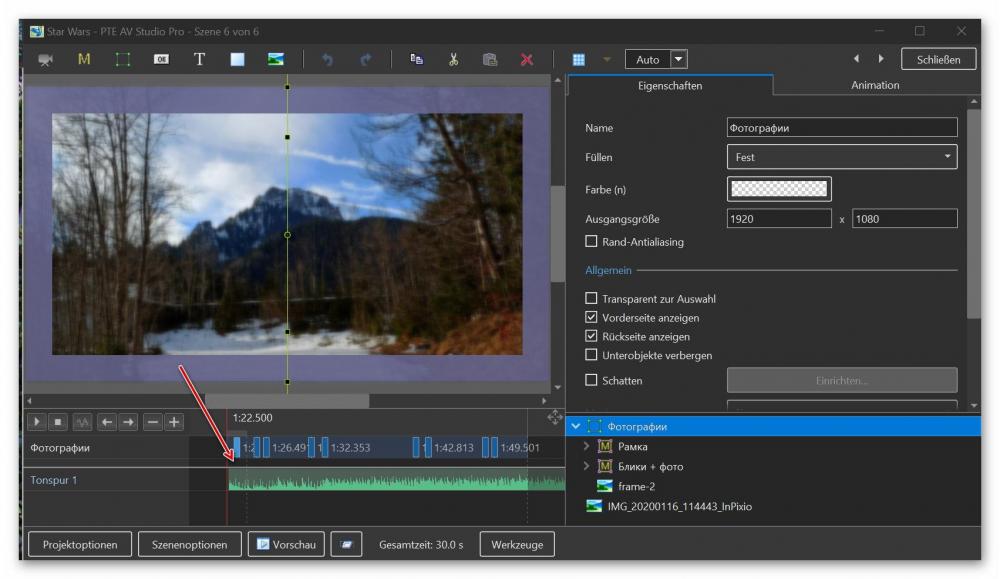Viewport: 1000px width, 579px height.
Task: Go to next slide arrow
Action: click(881, 59)
